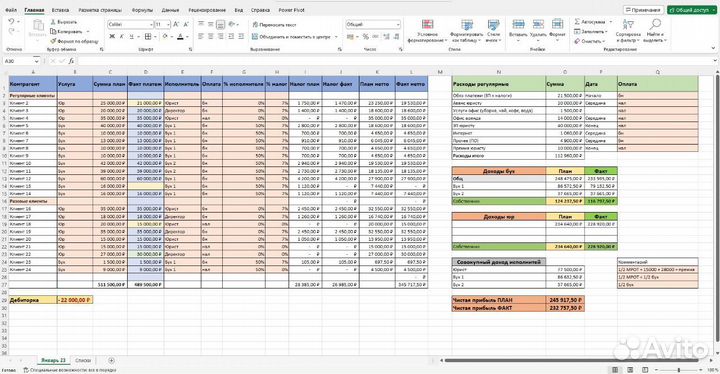Switch to the Списки sheet tab

pyautogui.click(x=83, y=361)
